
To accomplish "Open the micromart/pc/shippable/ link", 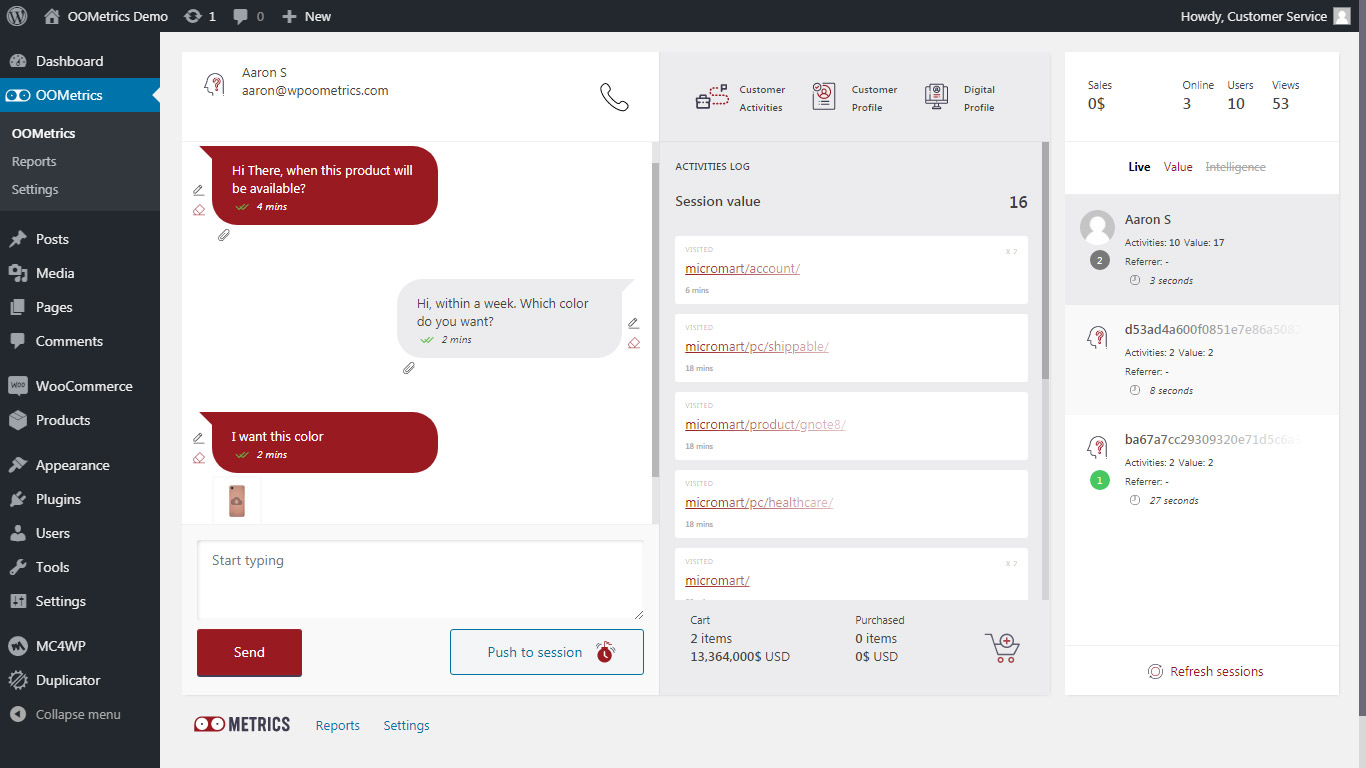I will (x=757, y=347).
